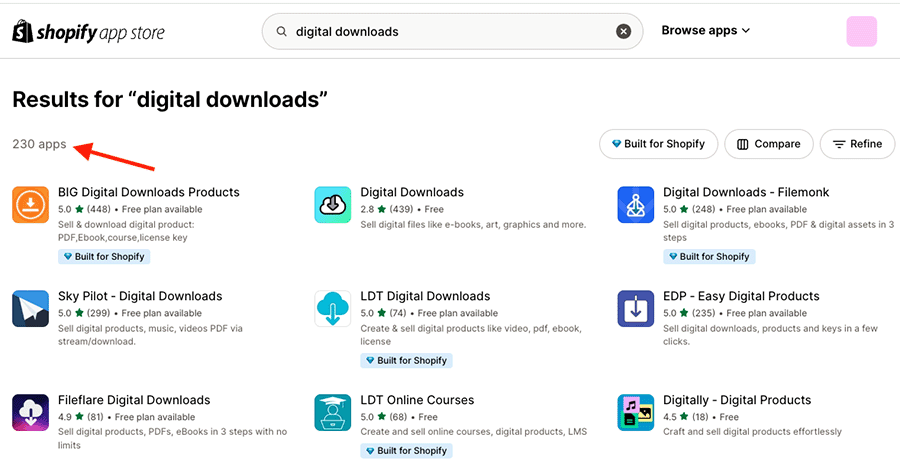Toggle the Built for Shopify filter
This screenshot has width=900, height=476.
[x=658, y=144]
